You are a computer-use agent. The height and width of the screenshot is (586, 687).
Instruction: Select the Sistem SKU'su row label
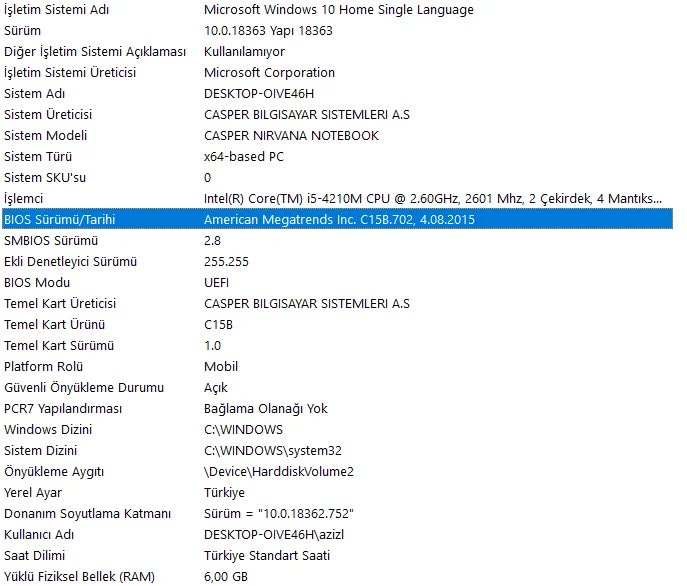click(45, 178)
